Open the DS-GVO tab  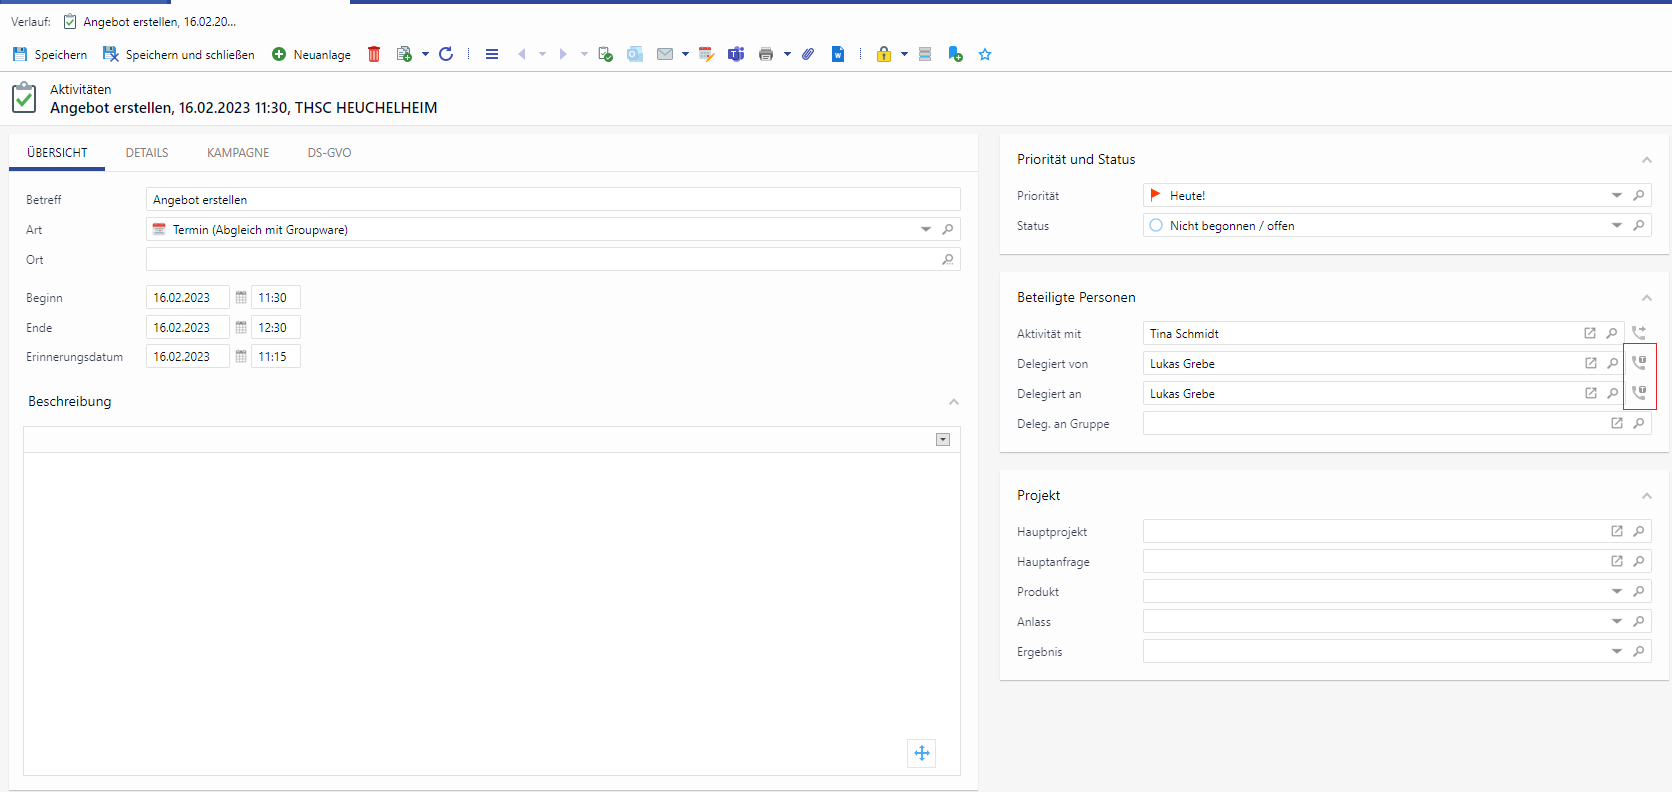pyautogui.click(x=329, y=153)
